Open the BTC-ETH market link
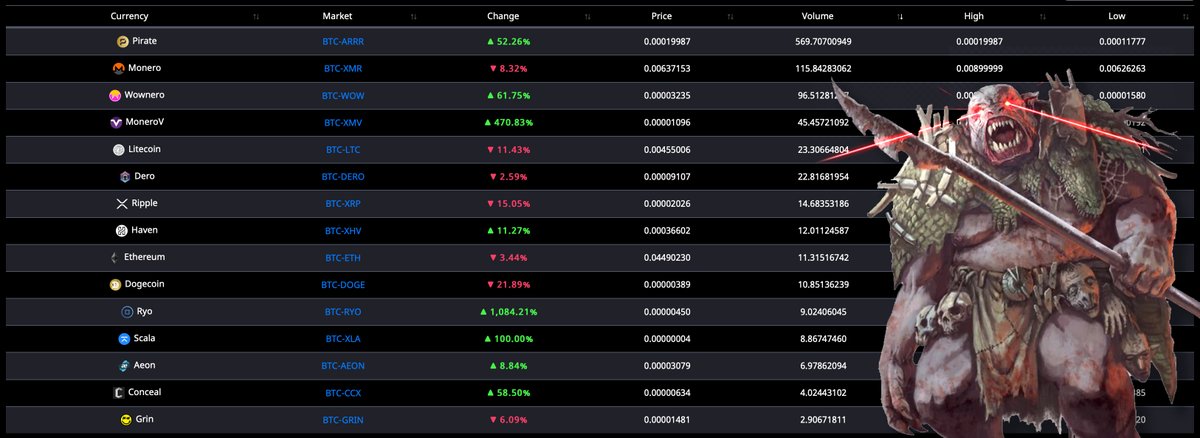Viewport: 1200px width, 438px height. point(345,257)
